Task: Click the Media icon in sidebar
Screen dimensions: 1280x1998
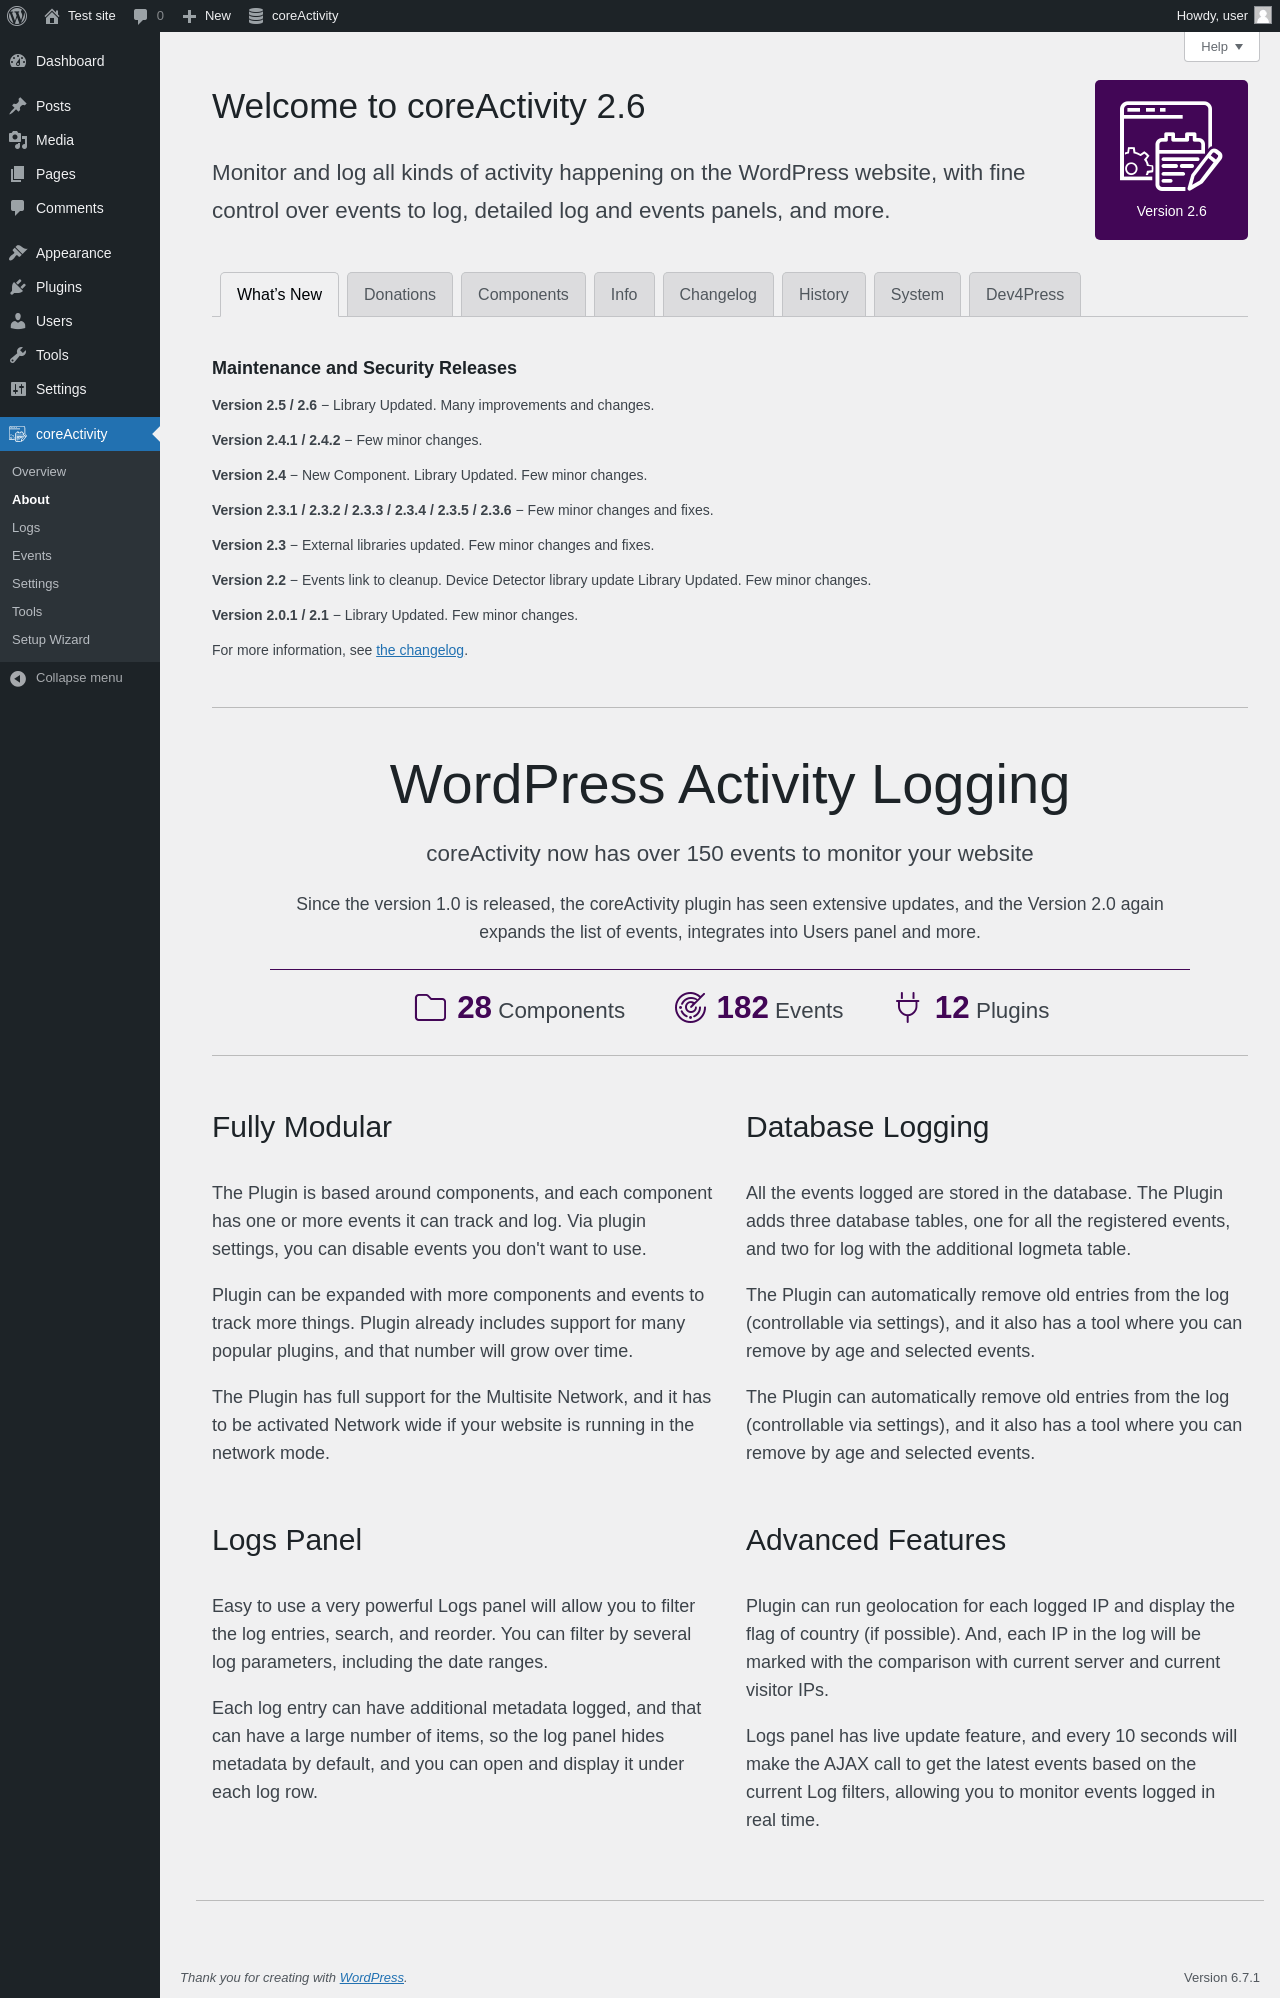Action: [x=18, y=140]
